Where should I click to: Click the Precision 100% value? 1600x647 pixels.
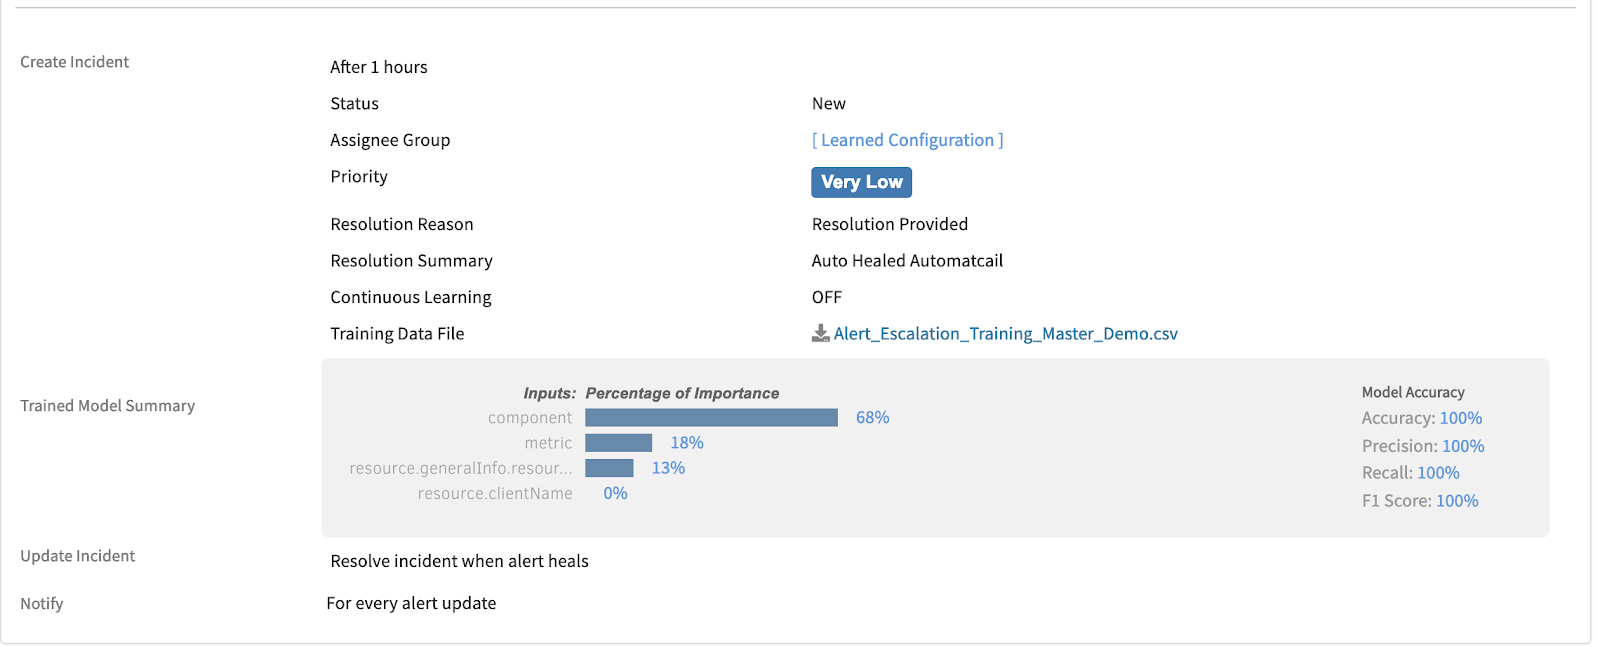pos(1462,446)
